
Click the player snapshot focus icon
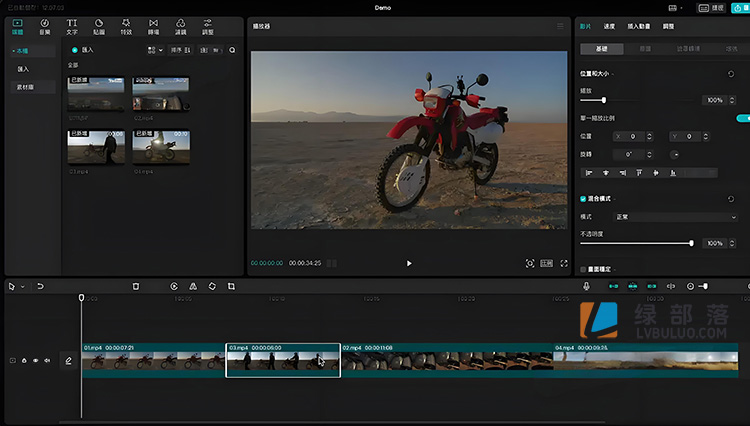pyautogui.click(x=529, y=263)
